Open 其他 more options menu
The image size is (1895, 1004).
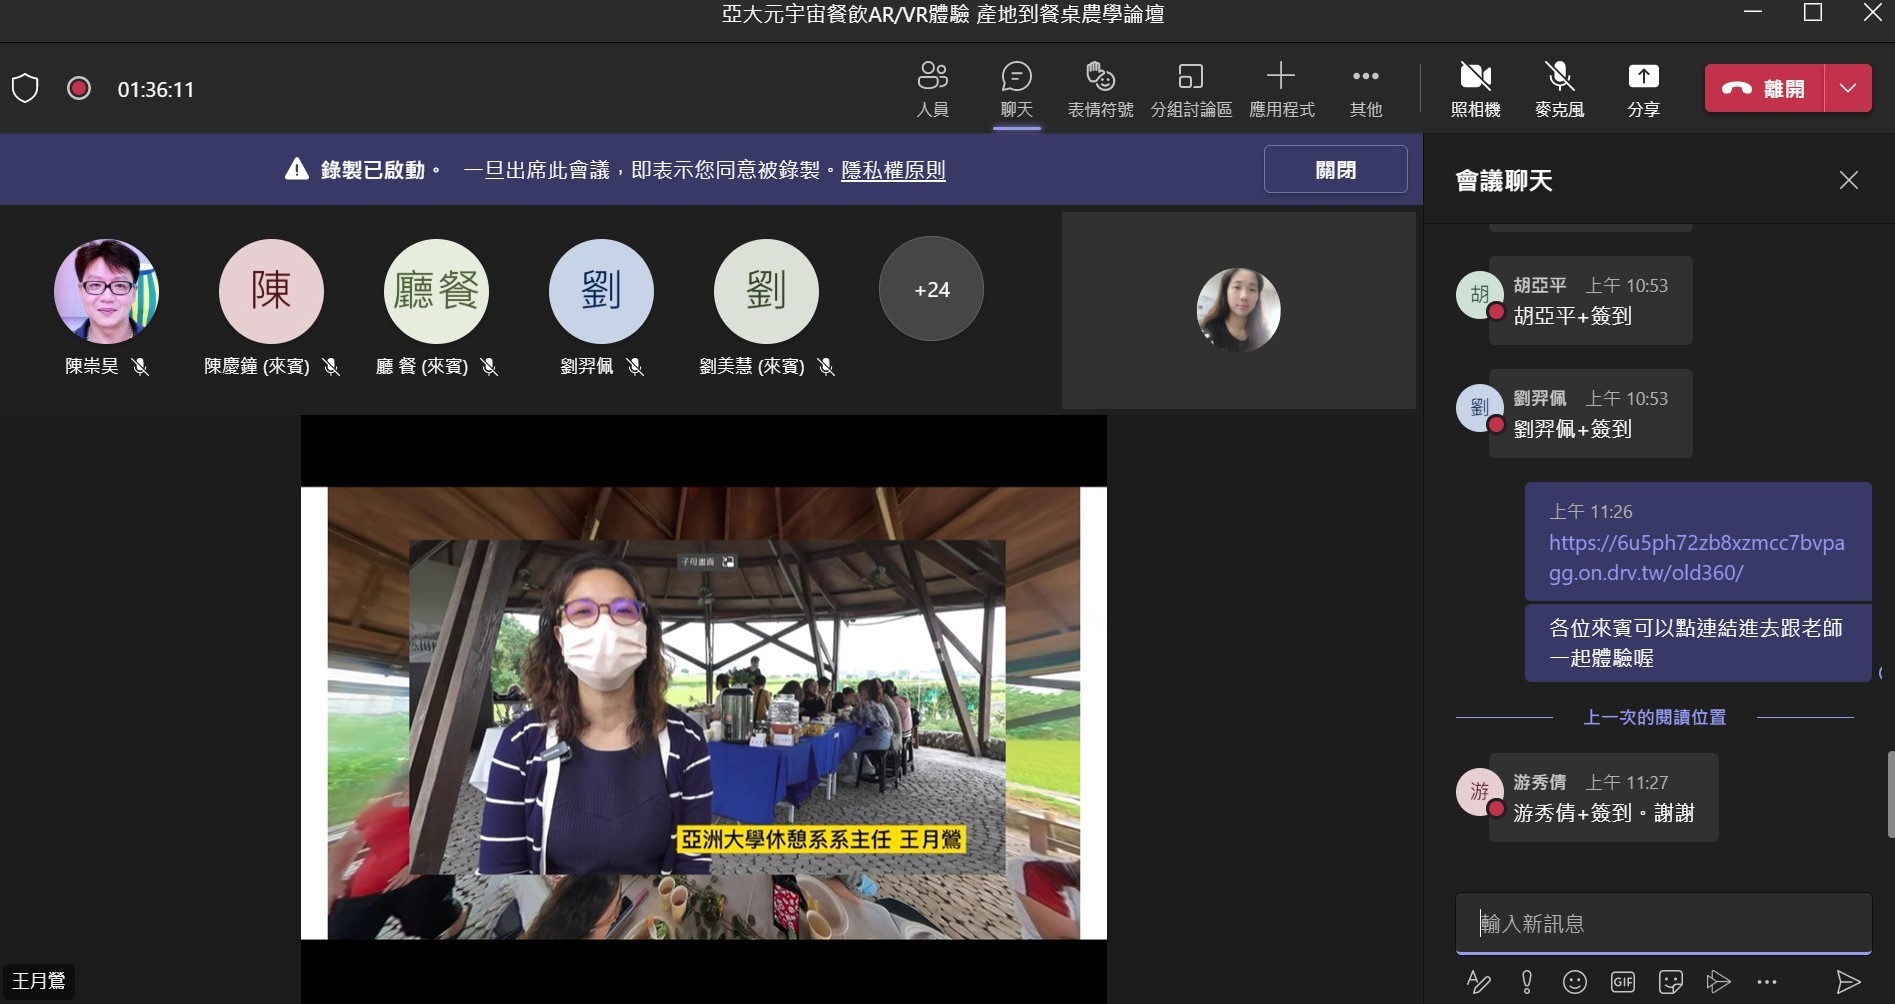tap(1365, 89)
